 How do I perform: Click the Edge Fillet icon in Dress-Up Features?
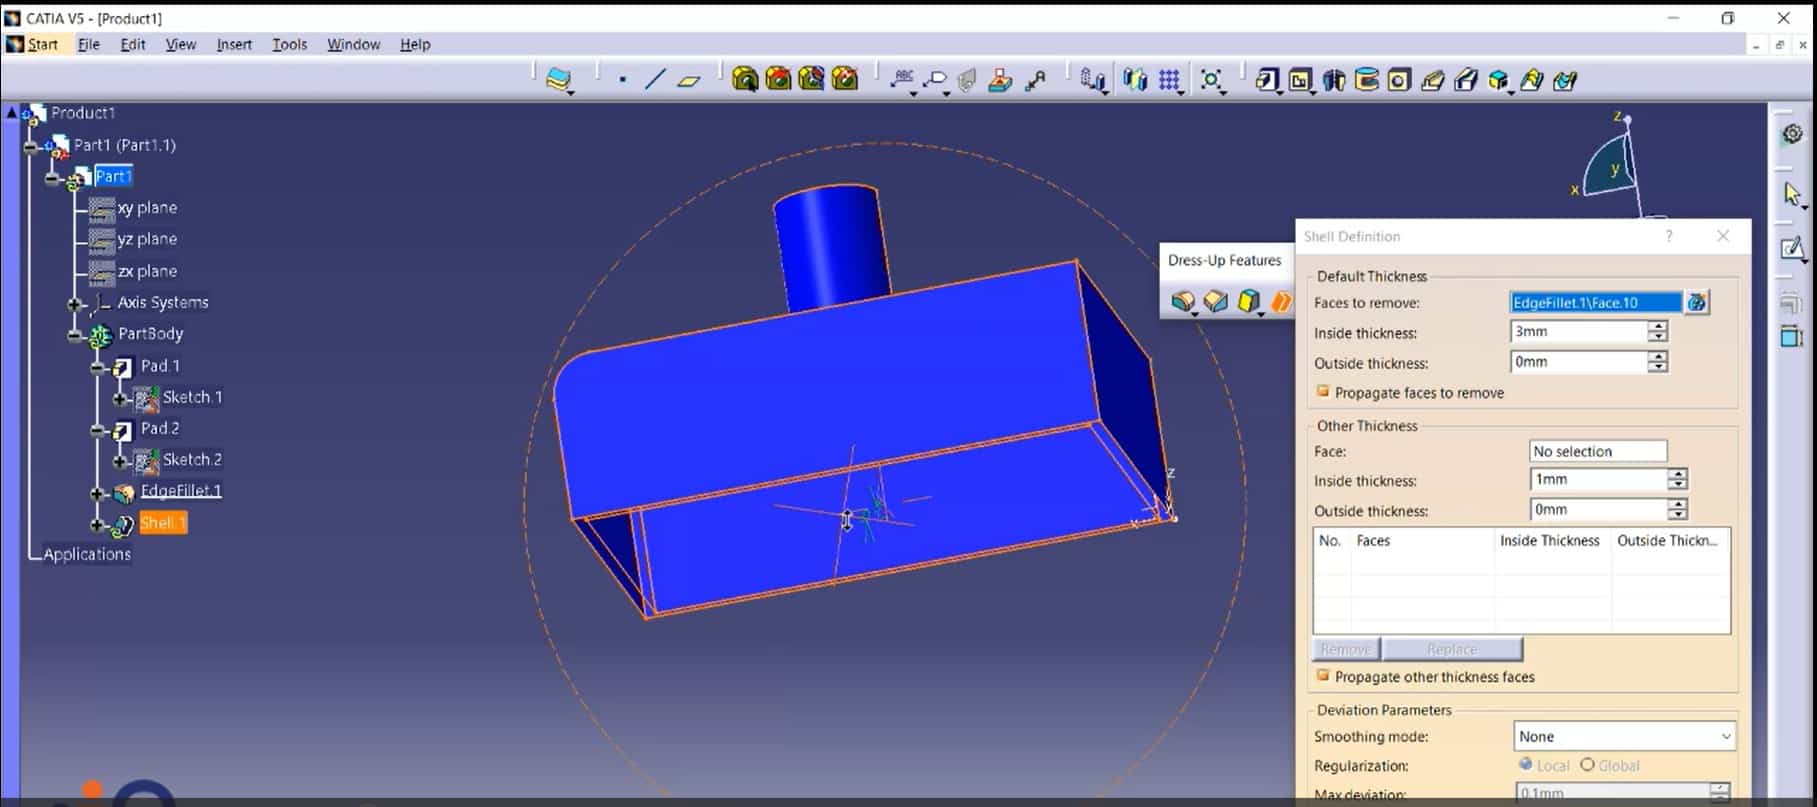click(1183, 301)
